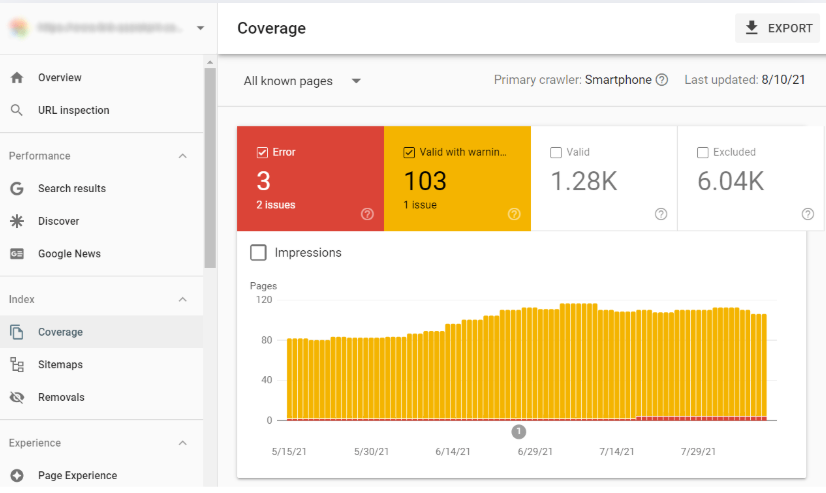Click the Coverage page title
The image size is (826, 493).
(271, 28)
